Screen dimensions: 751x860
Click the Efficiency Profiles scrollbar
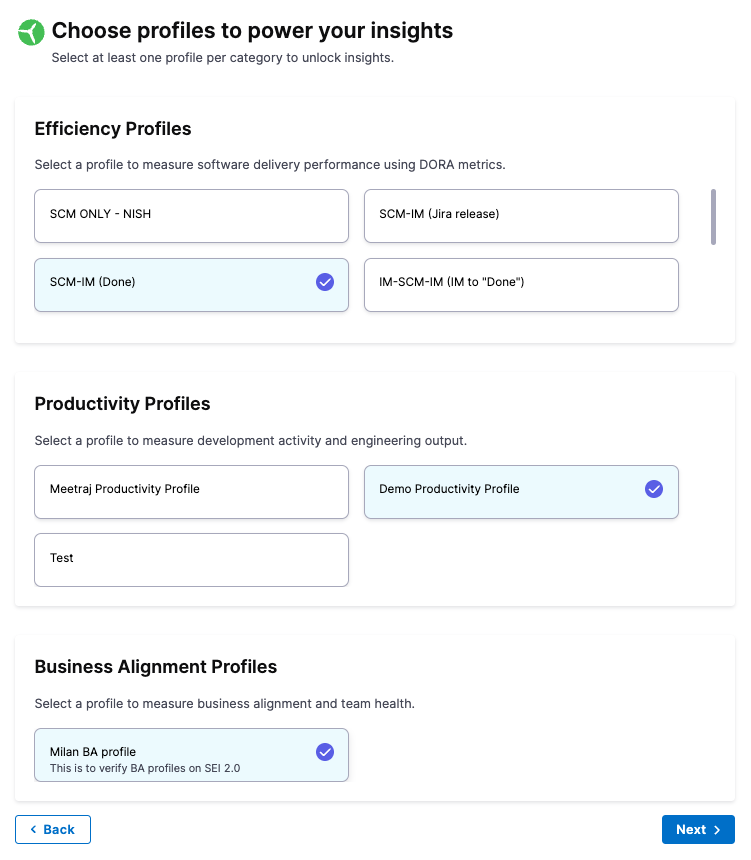(713, 216)
